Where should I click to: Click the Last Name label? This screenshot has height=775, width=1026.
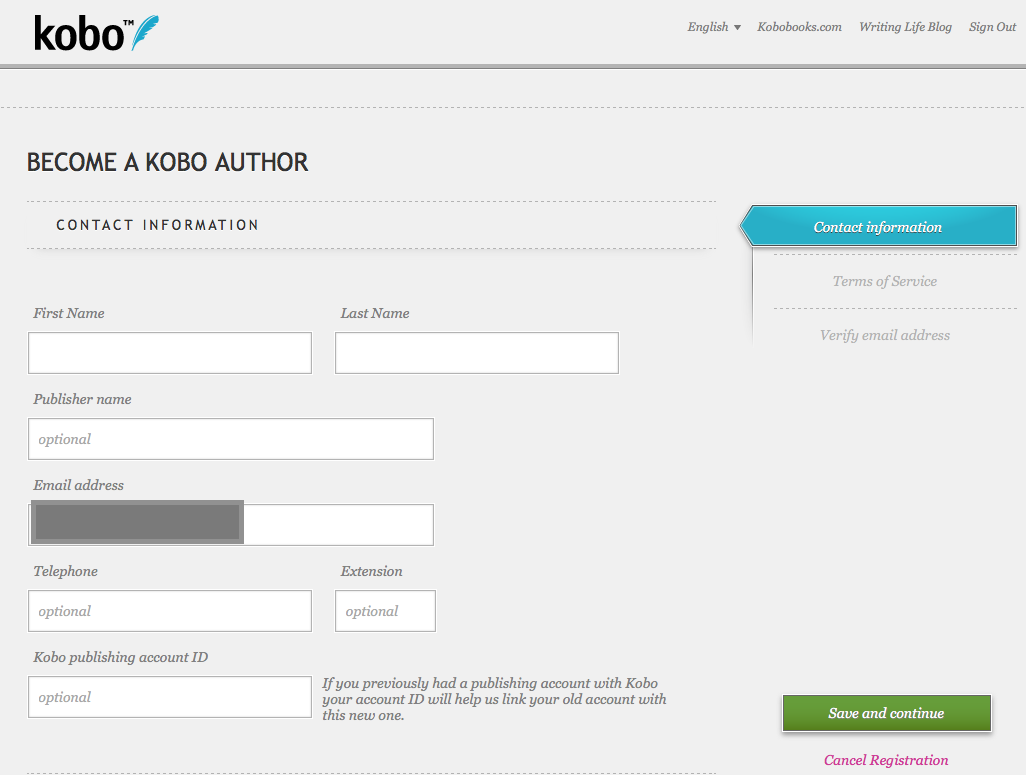click(x=375, y=314)
